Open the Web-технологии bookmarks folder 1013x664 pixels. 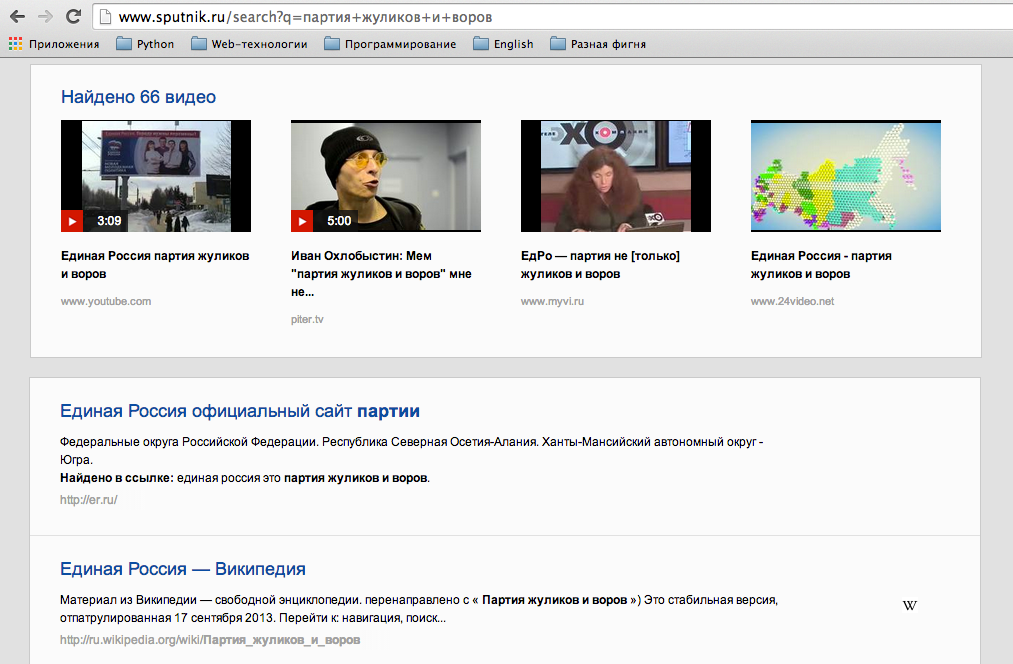point(249,44)
